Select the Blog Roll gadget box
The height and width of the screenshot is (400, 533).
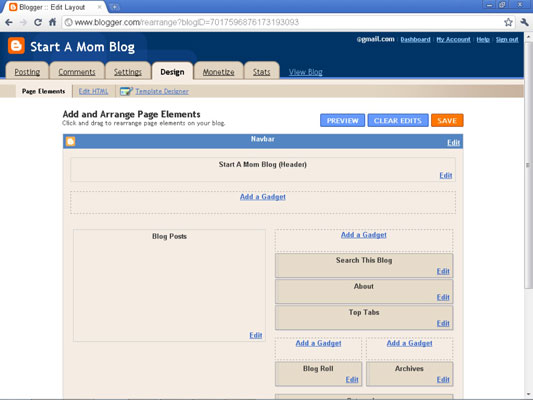pyautogui.click(x=319, y=374)
